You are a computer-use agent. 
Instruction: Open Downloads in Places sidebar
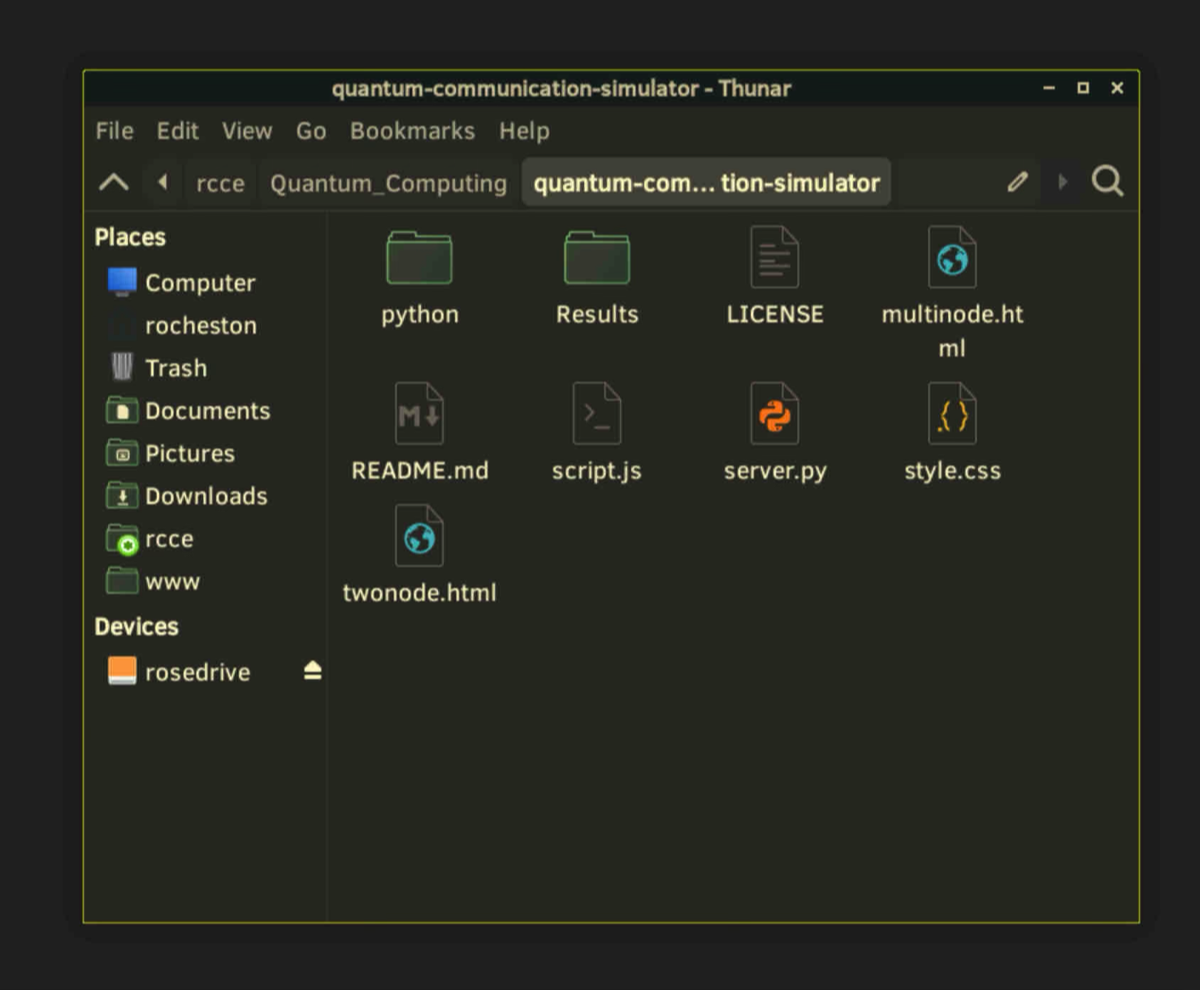pos(205,496)
